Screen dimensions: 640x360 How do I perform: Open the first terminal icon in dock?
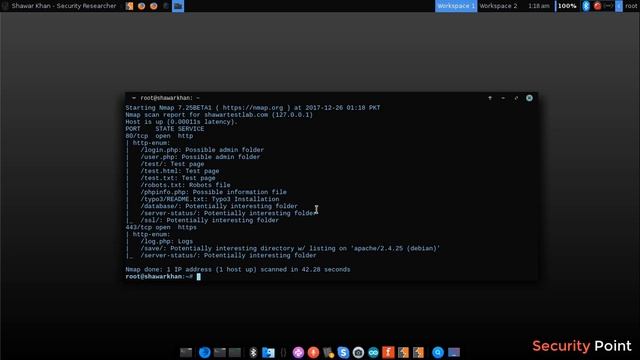[x=186, y=352]
